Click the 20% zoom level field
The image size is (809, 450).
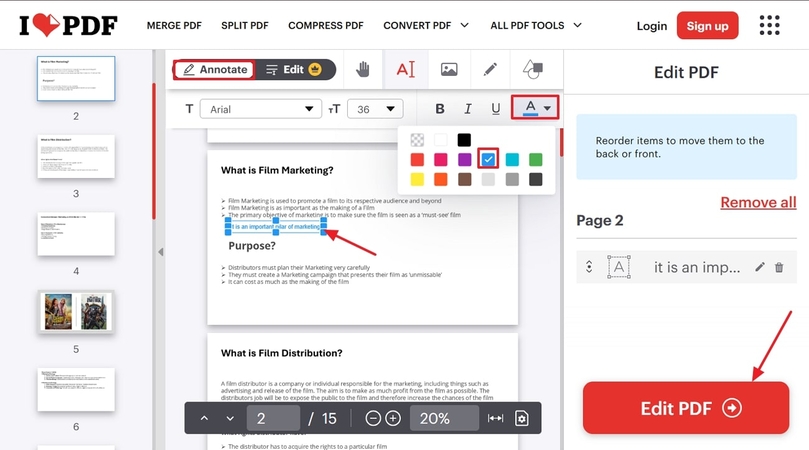[x=444, y=418]
